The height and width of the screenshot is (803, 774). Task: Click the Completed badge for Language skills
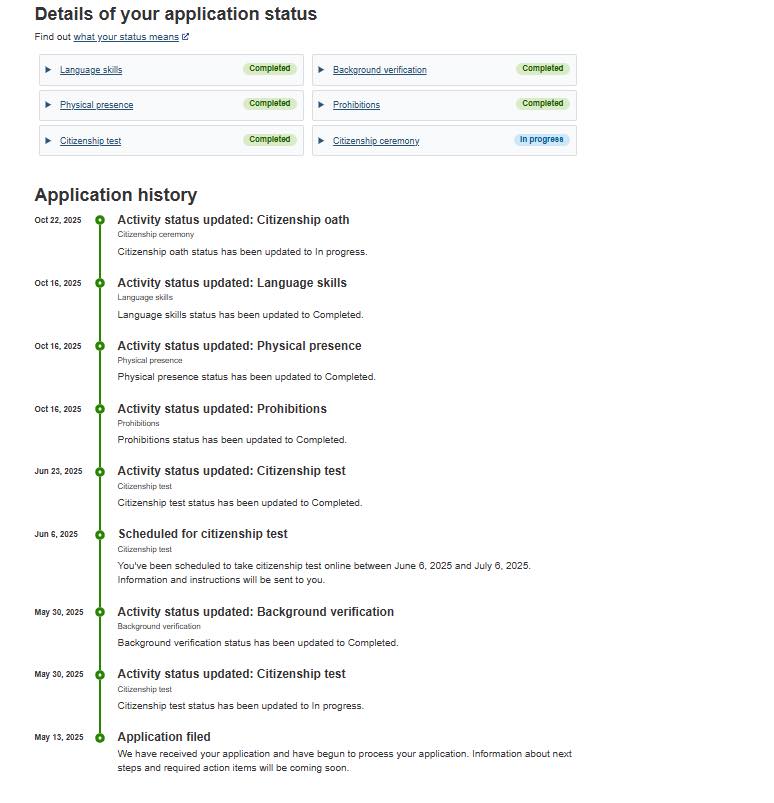pyautogui.click(x=269, y=69)
